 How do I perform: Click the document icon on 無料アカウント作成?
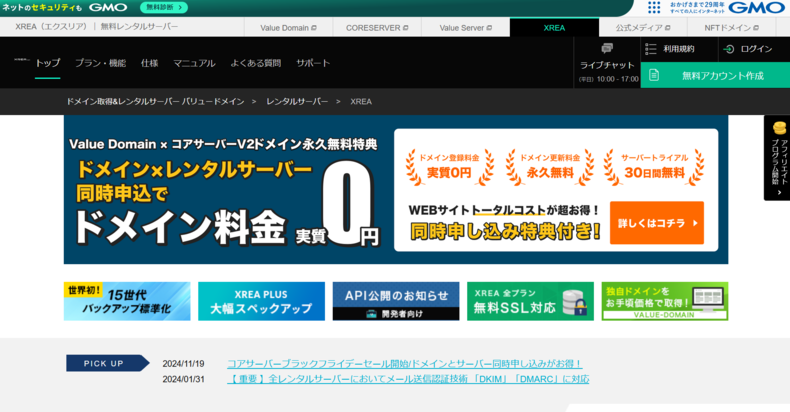[654, 75]
